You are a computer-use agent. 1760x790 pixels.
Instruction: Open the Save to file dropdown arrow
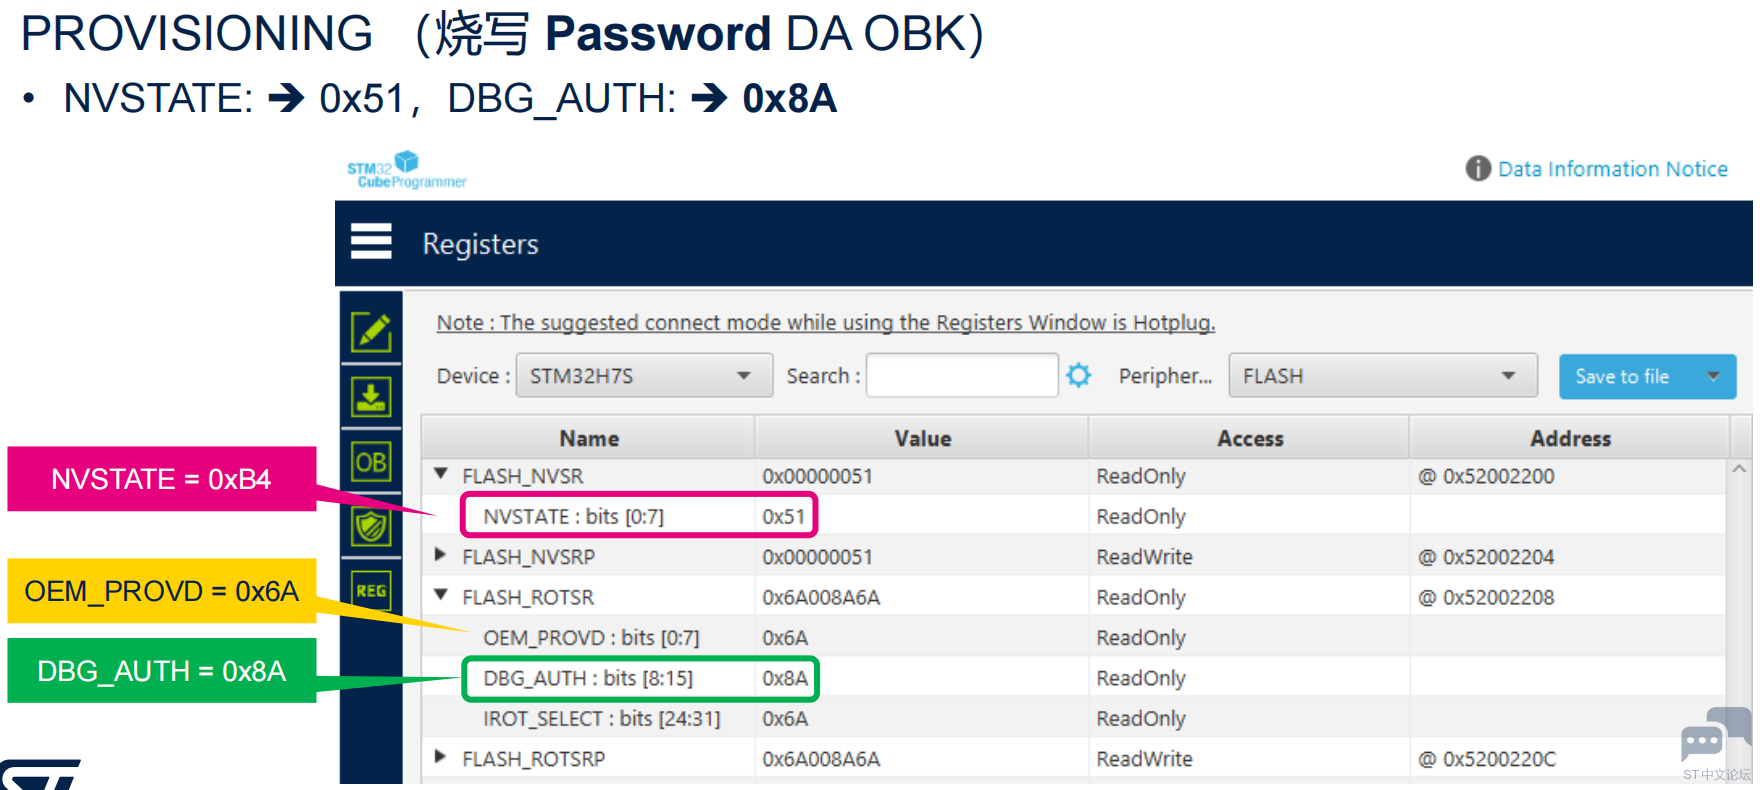click(x=1713, y=377)
